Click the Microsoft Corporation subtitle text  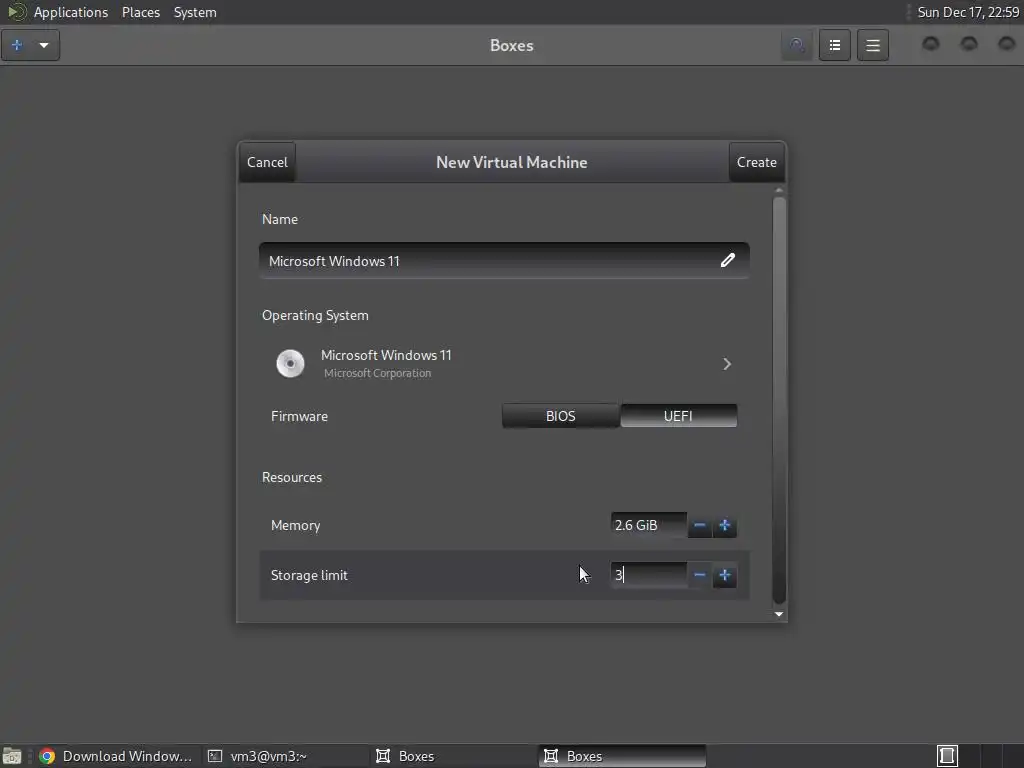(x=377, y=374)
